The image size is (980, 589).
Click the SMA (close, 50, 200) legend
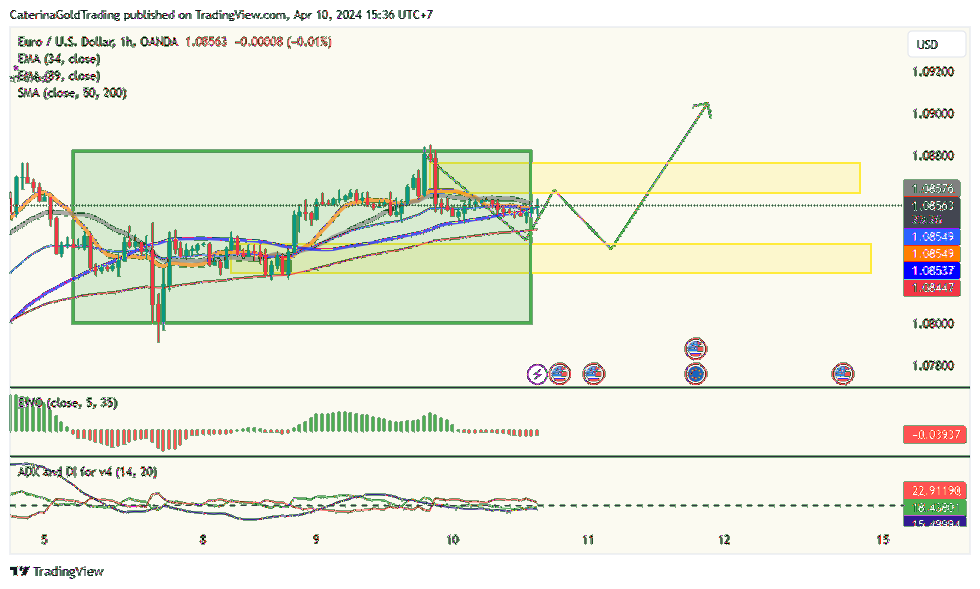[72, 93]
